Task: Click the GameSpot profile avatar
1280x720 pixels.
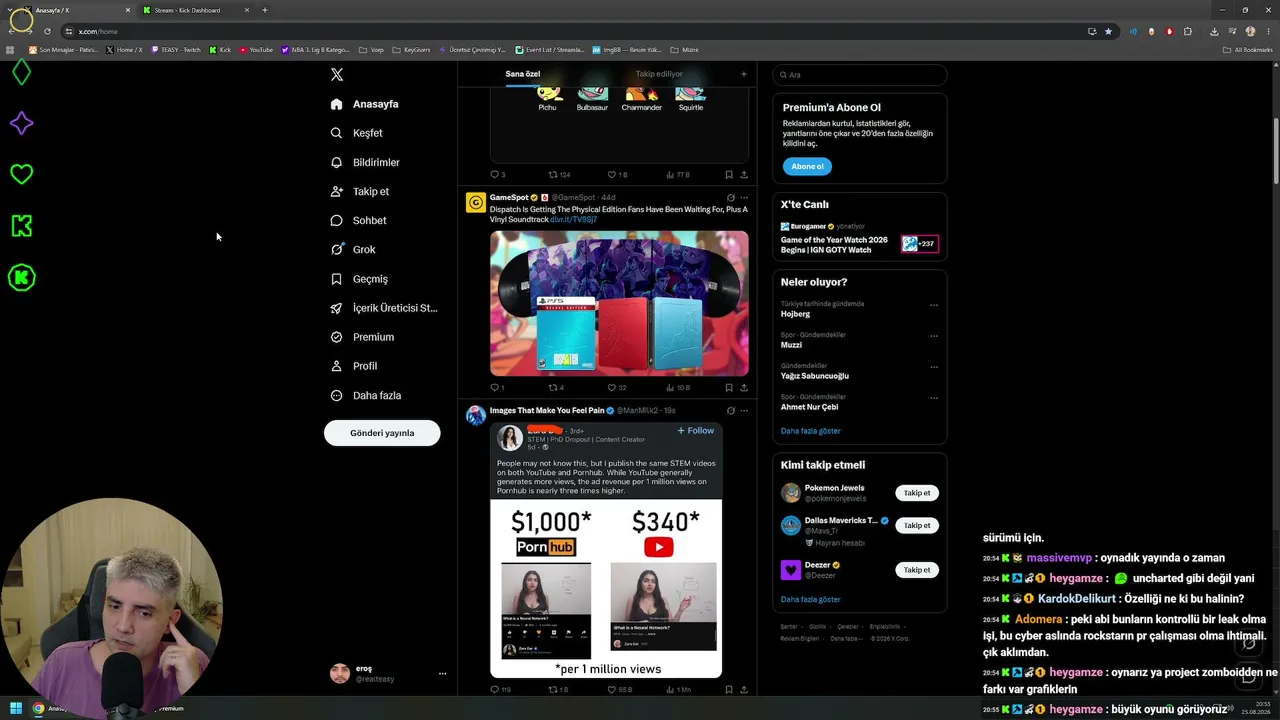Action: pyautogui.click(x=476, y=203)
